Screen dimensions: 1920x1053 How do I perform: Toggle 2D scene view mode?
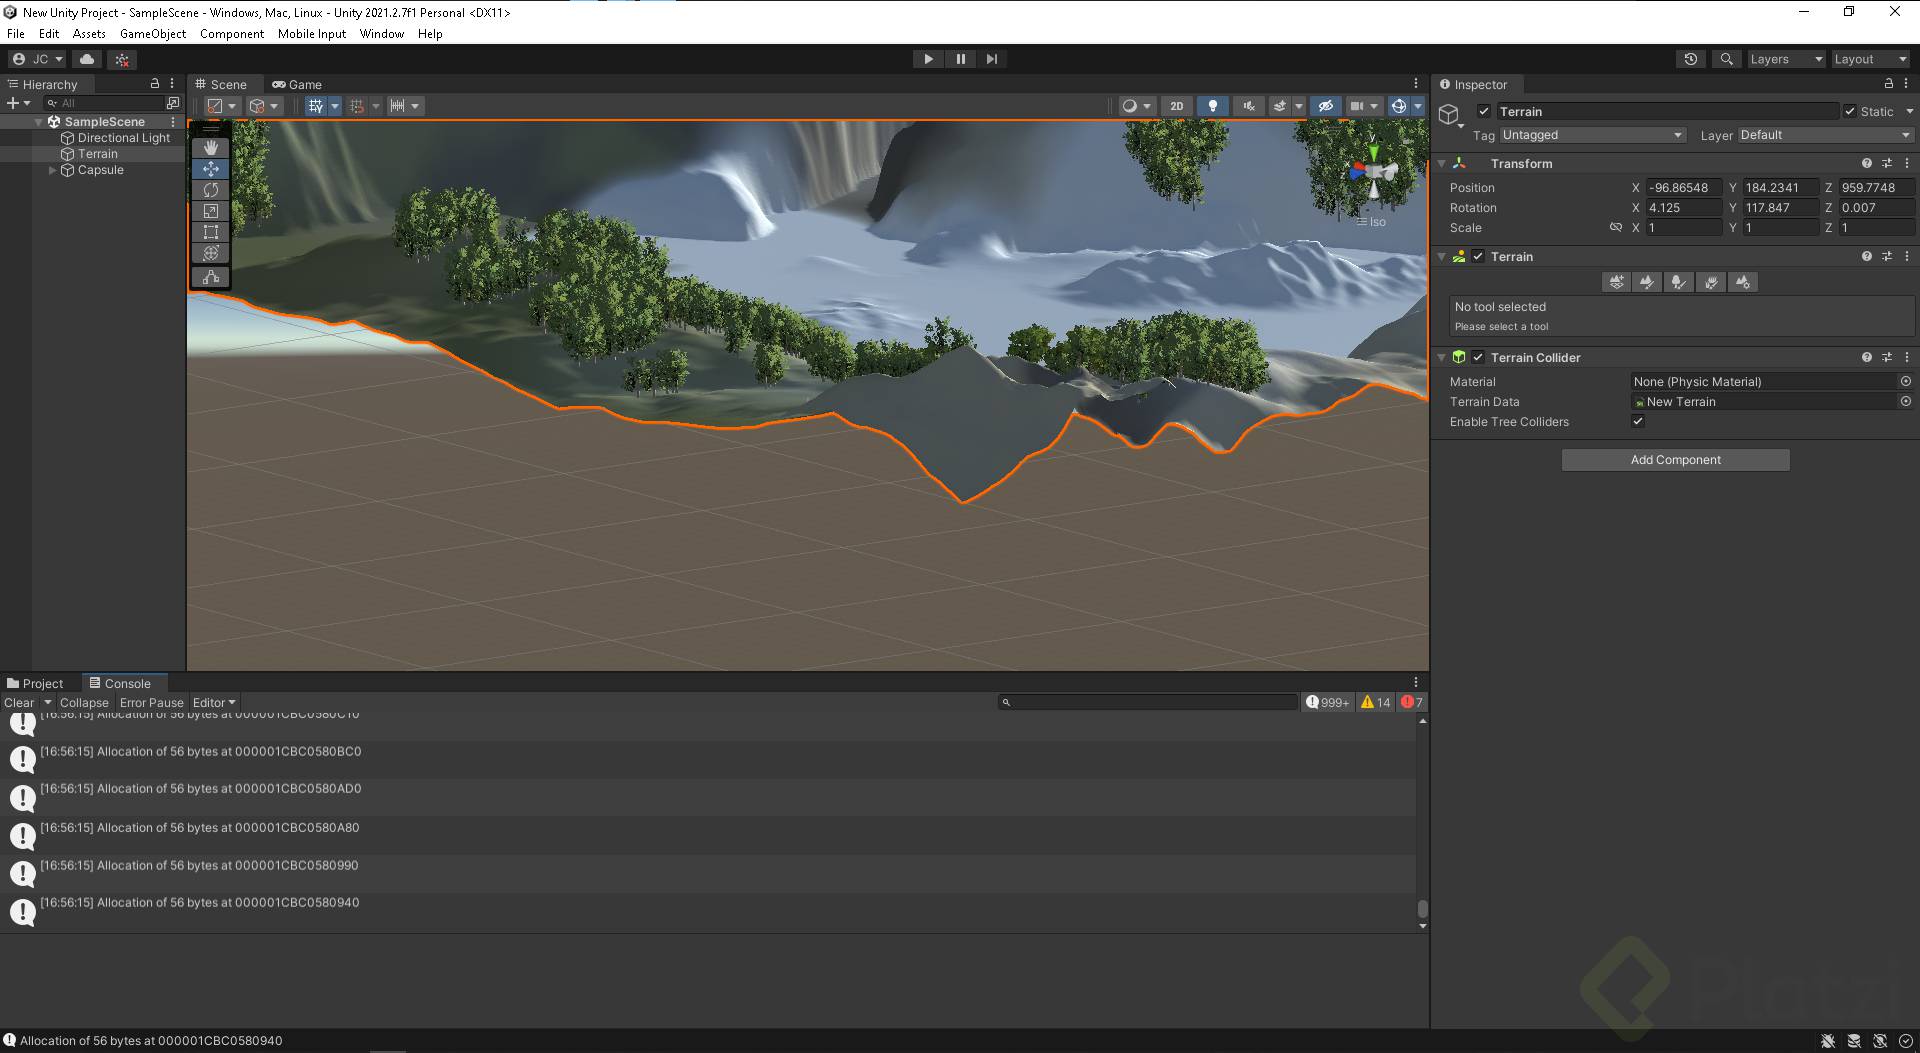click(1177, 106)
